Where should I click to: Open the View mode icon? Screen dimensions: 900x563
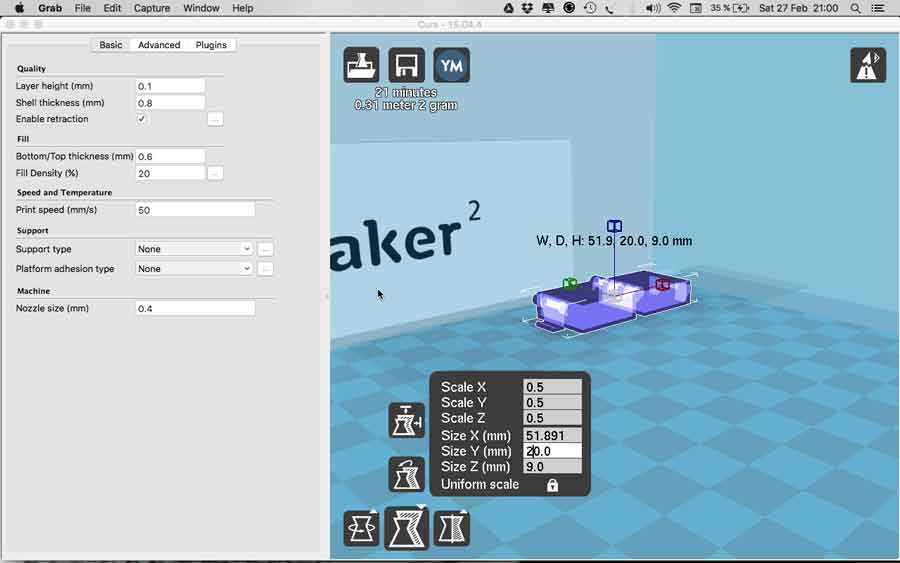point(868,65)
